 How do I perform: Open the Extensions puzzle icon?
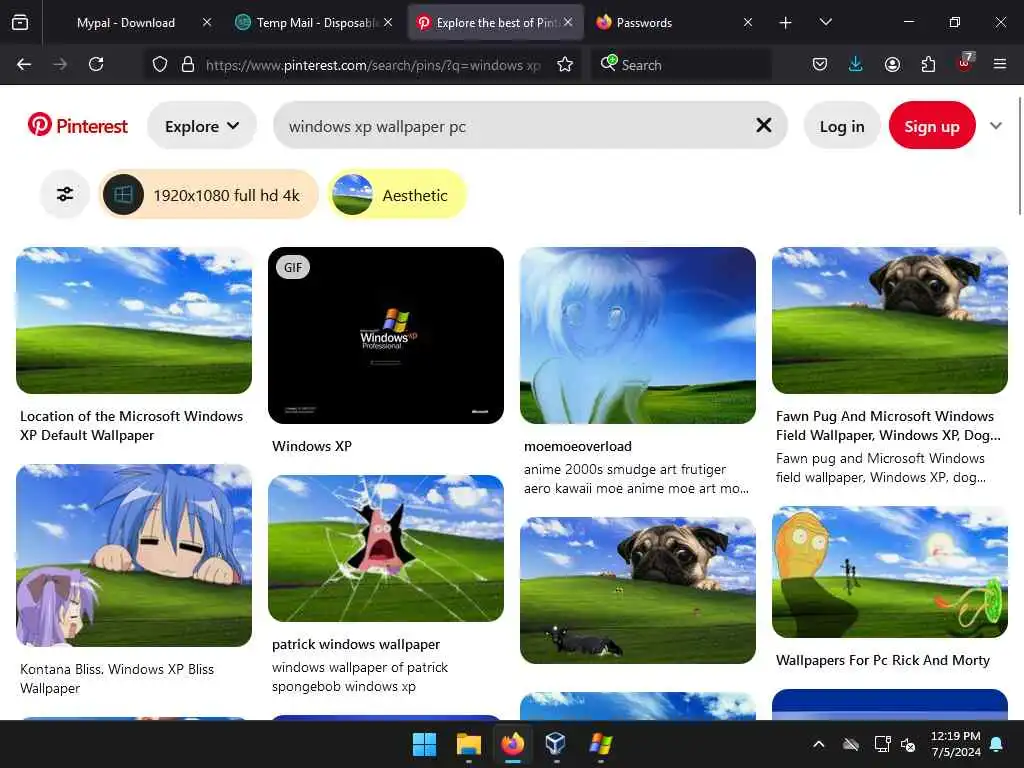coord(928,64)
